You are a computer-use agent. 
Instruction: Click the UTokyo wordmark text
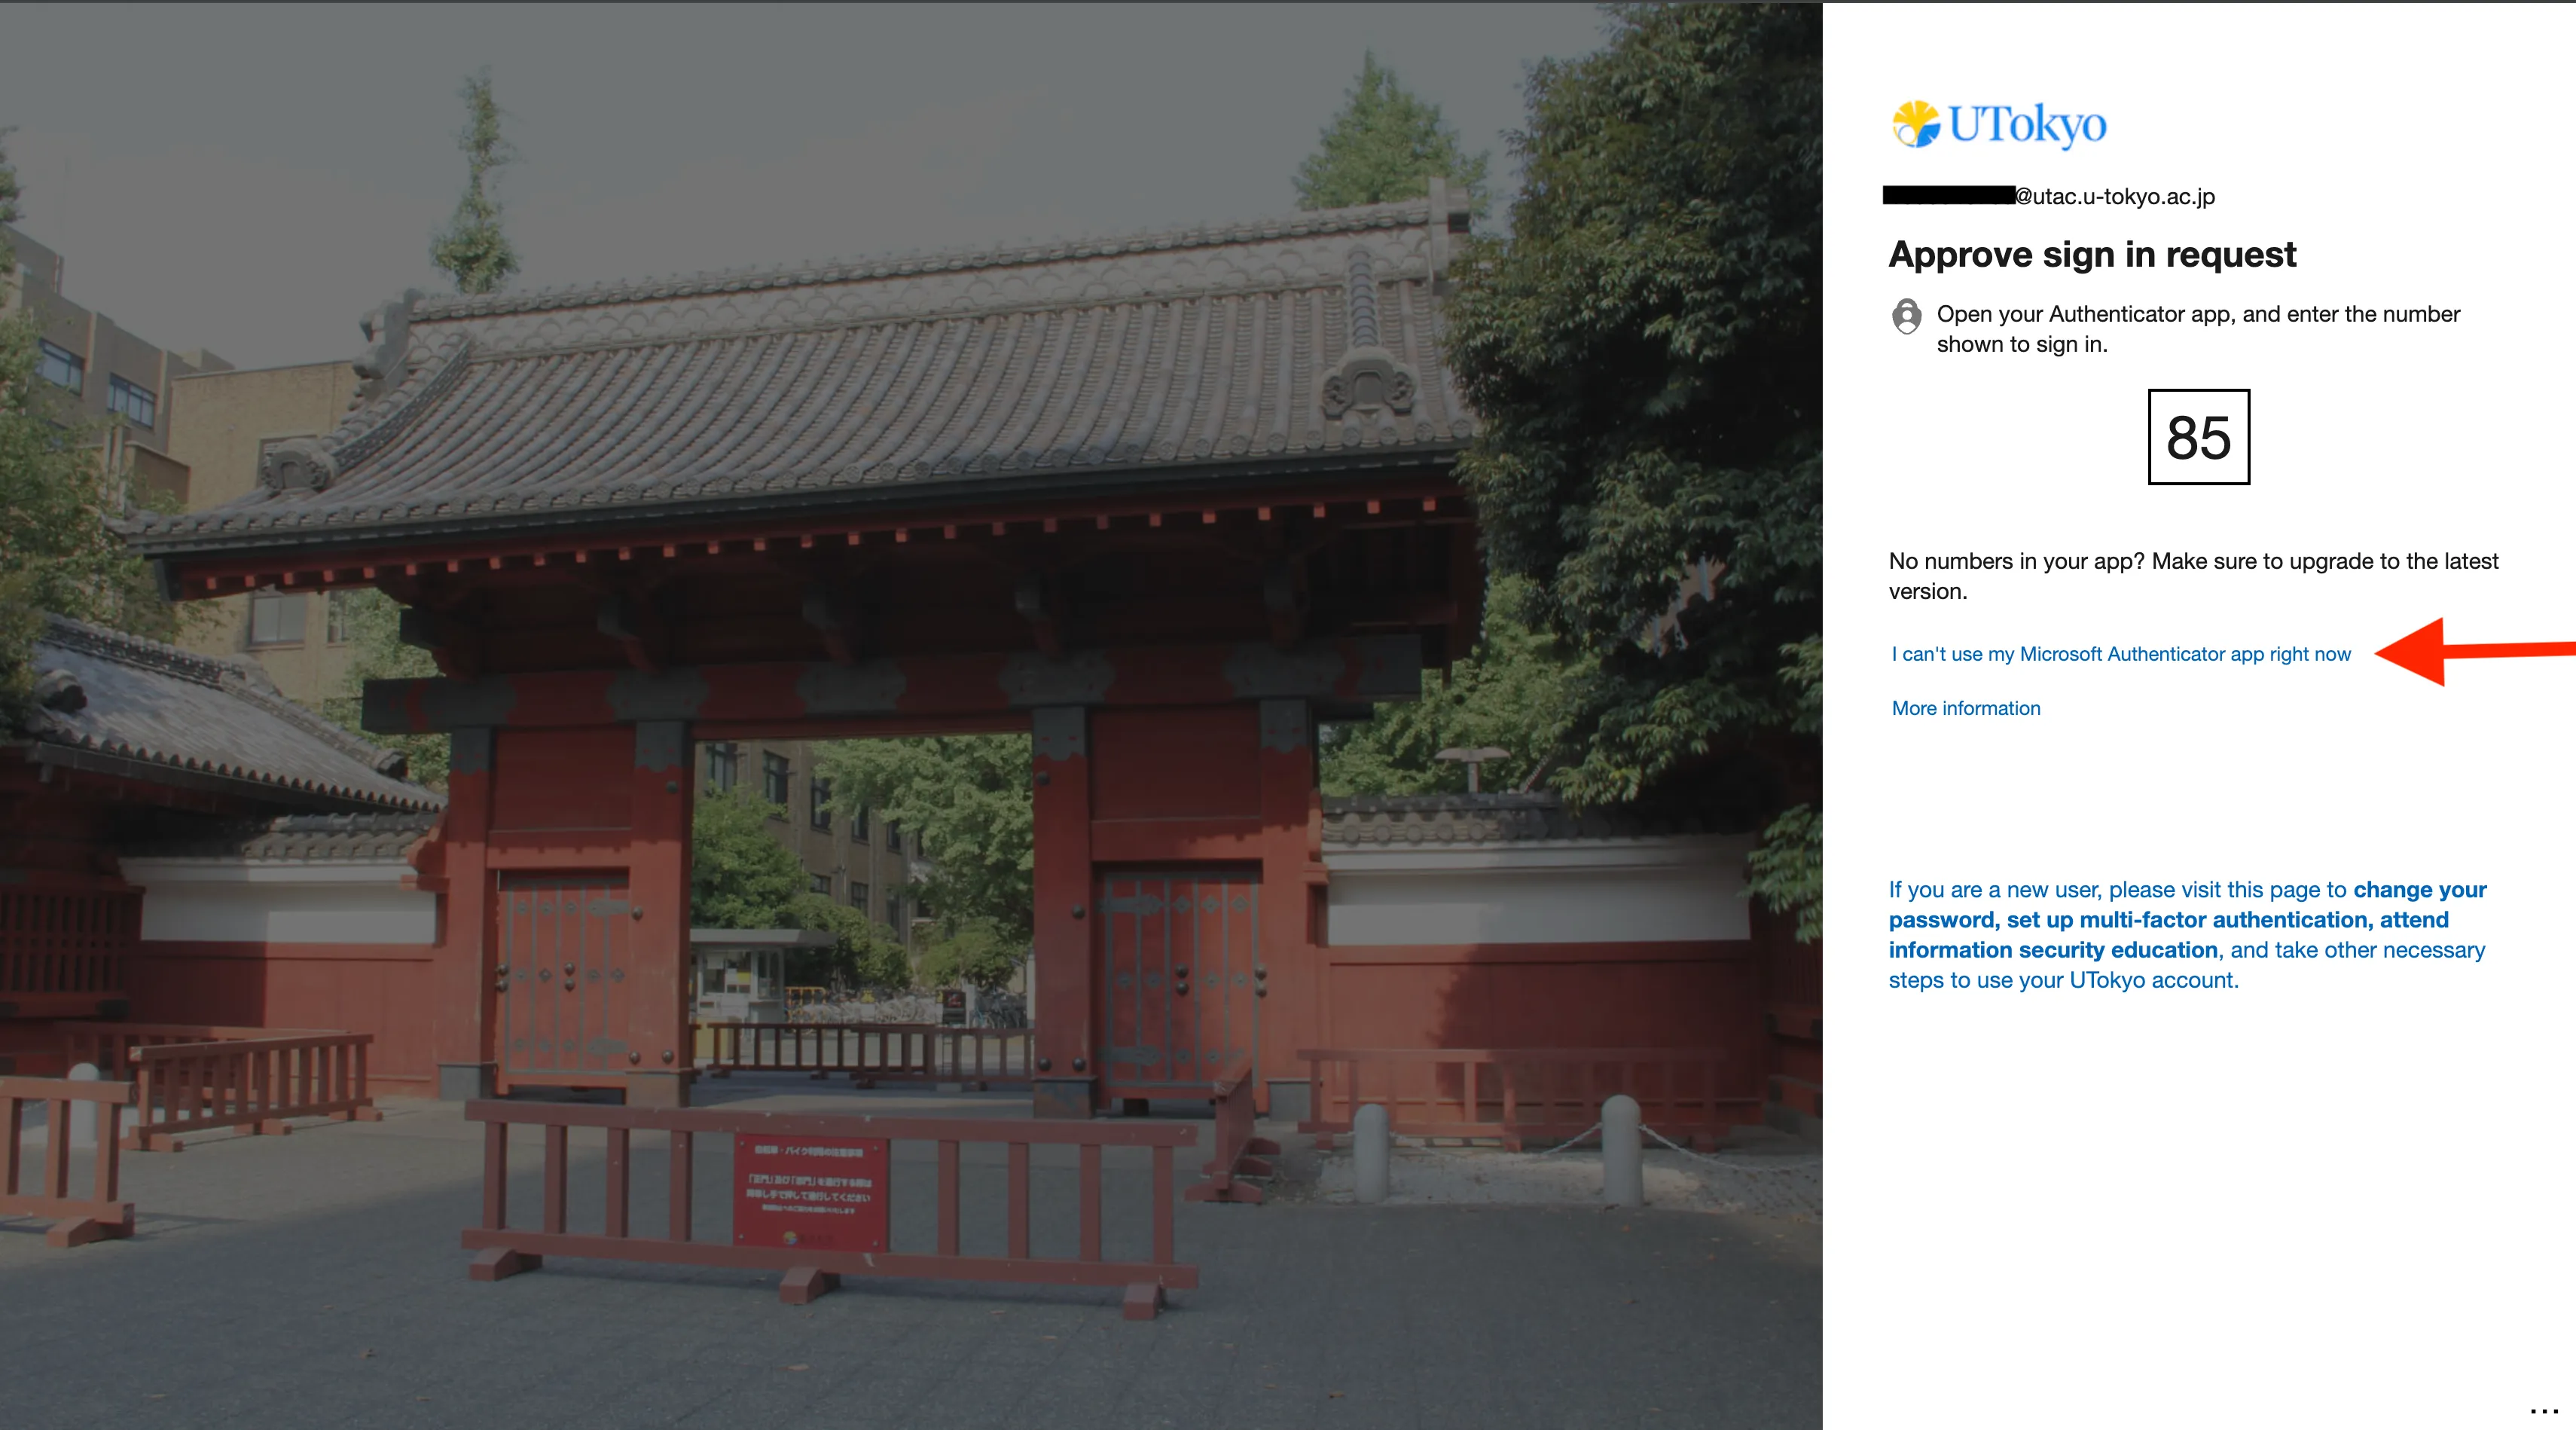pos(2027,125)
